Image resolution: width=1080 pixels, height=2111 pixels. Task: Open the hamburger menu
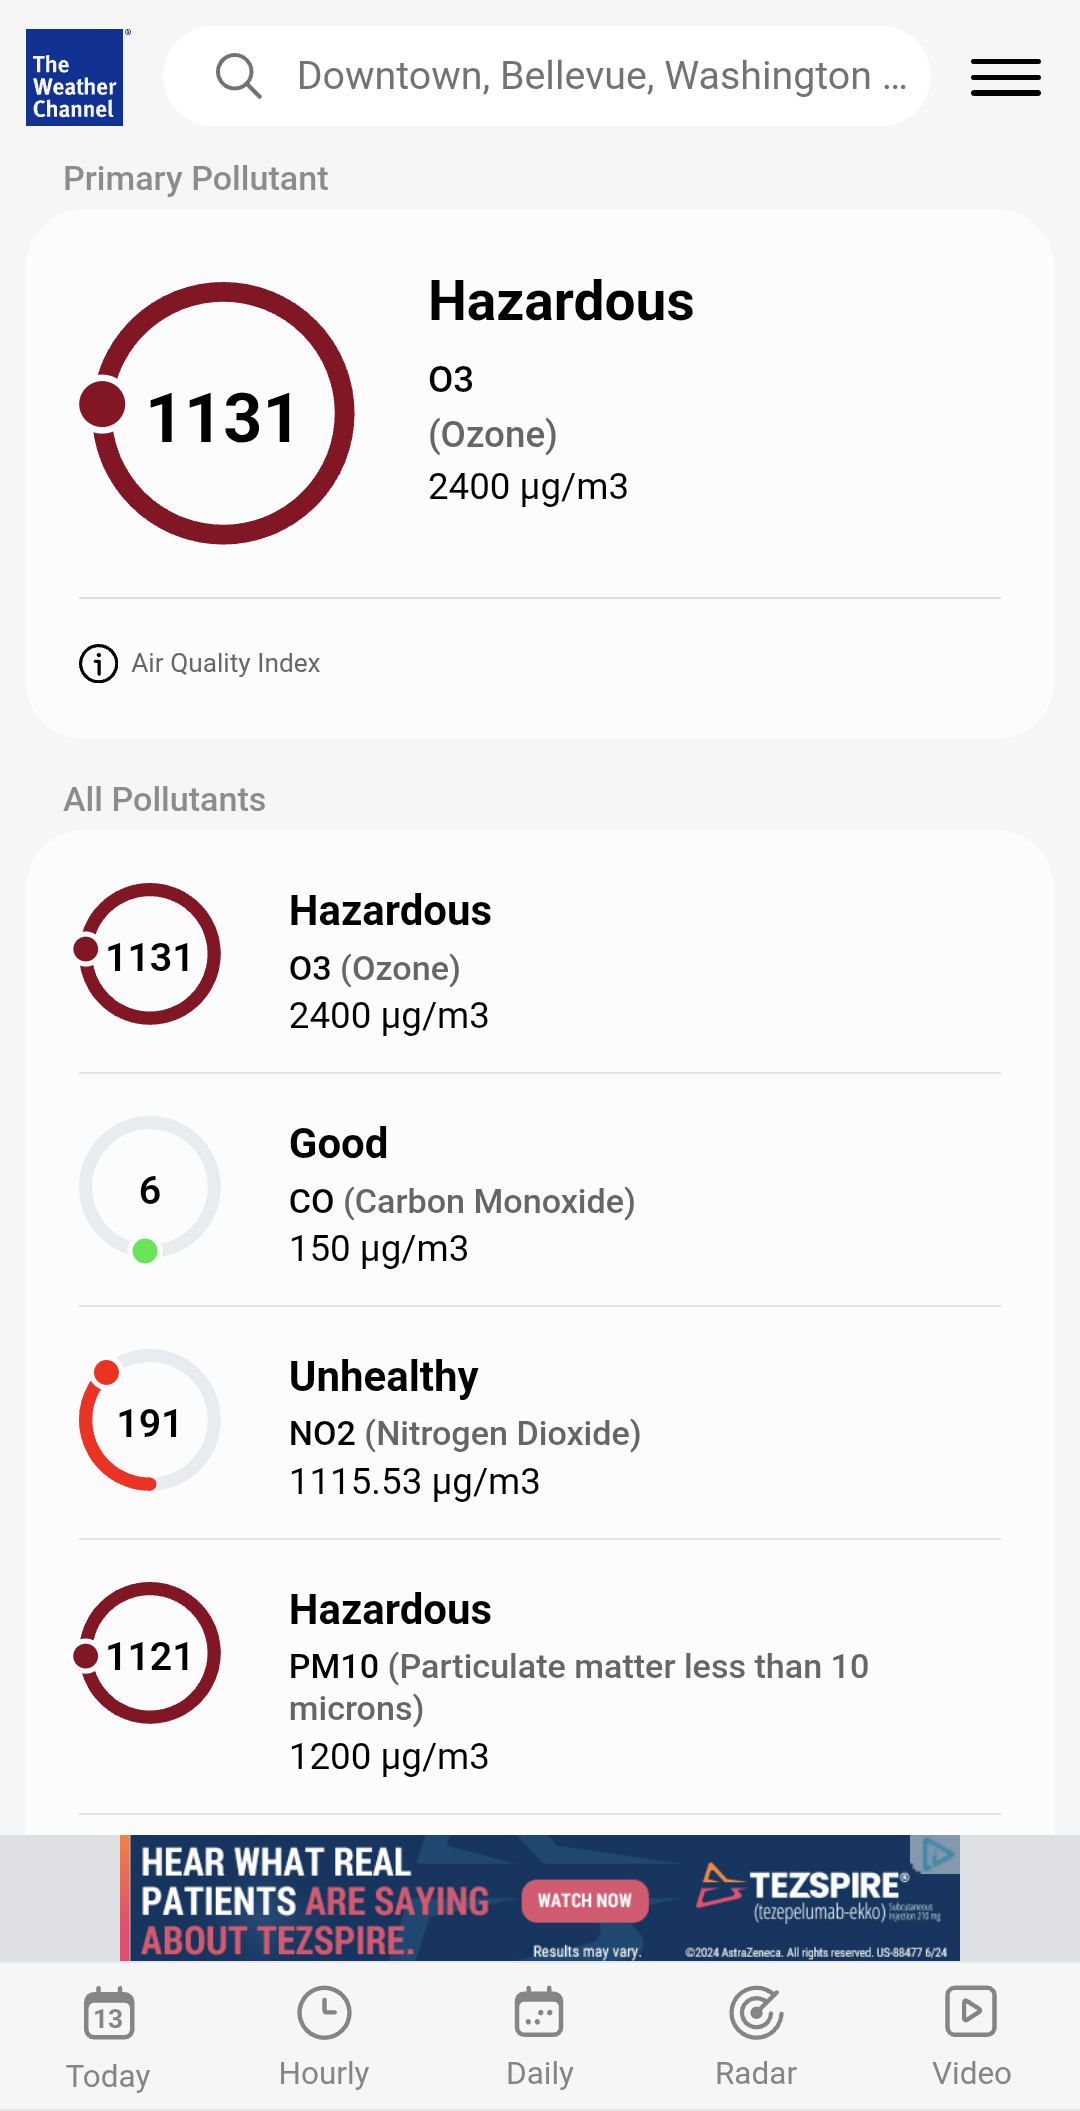click(x=1005, y=77)
